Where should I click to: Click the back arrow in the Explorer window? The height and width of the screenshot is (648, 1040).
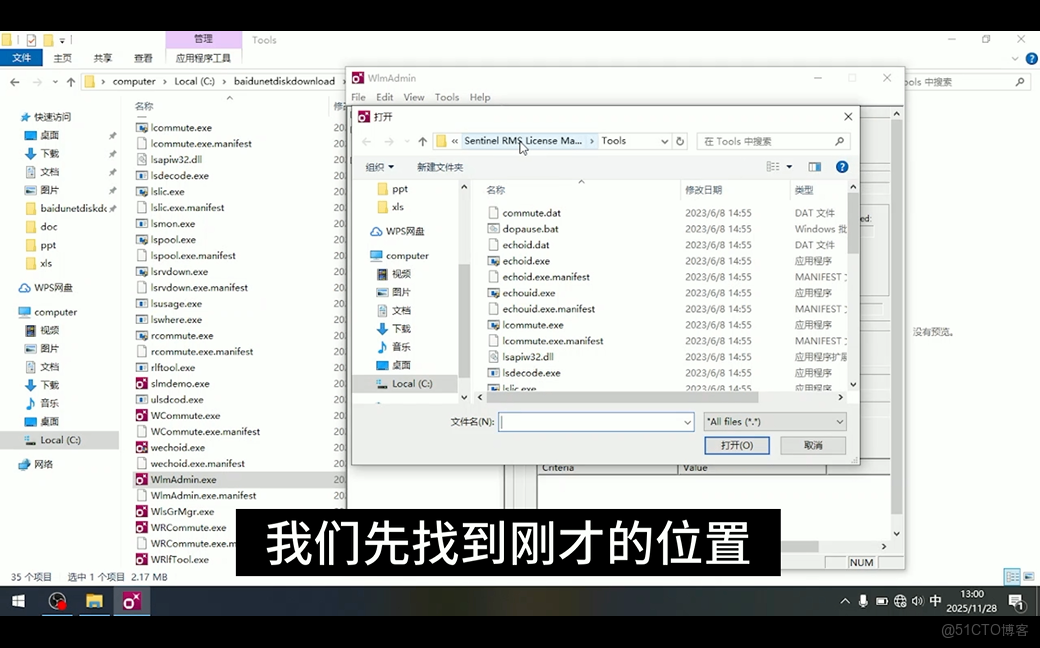click(x=14, y=81)
